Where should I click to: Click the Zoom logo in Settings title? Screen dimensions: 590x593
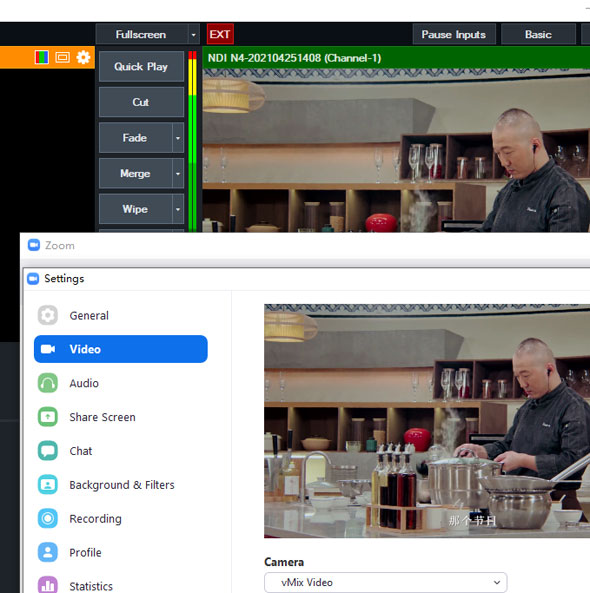33,279
